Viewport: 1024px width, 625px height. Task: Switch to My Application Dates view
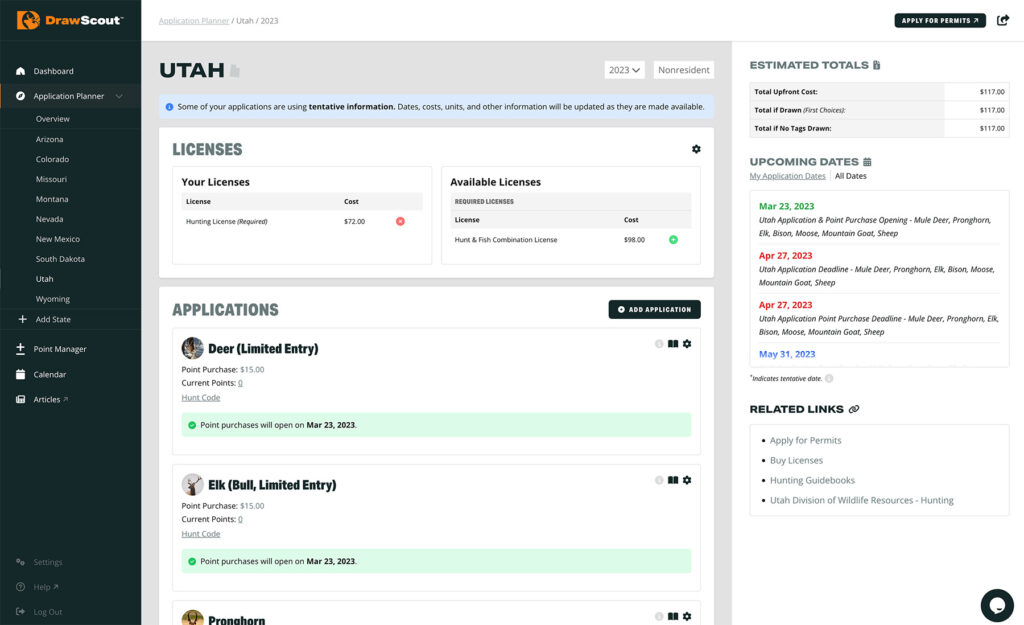point(787,176)
